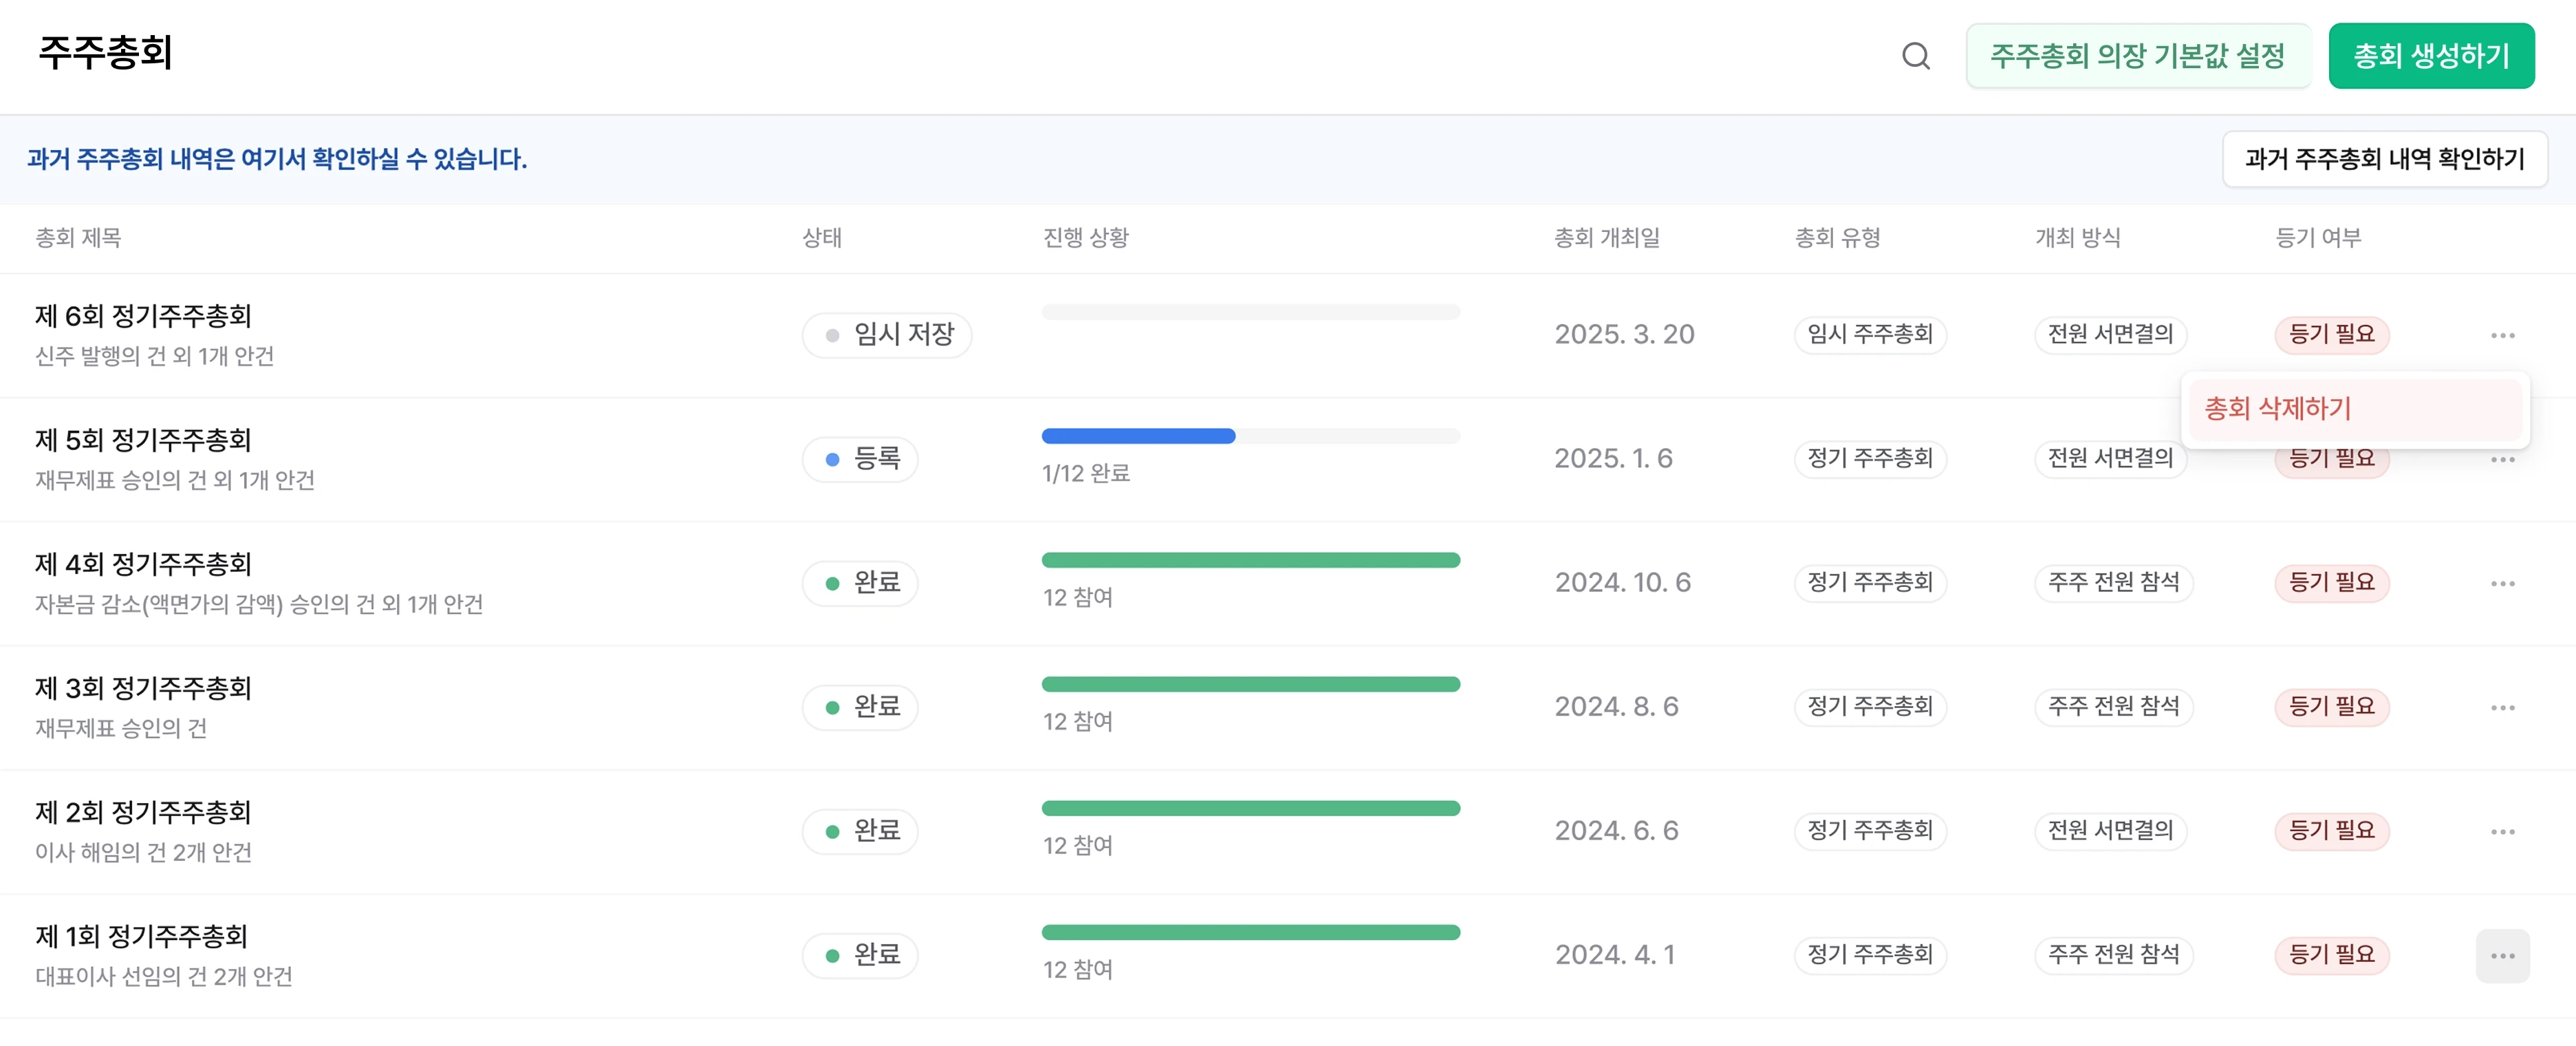Open the search icon at top right
Image resolution: width=2576 pixels, height=1046 pixels.
pyautogui.click(x=1915, y=56)
